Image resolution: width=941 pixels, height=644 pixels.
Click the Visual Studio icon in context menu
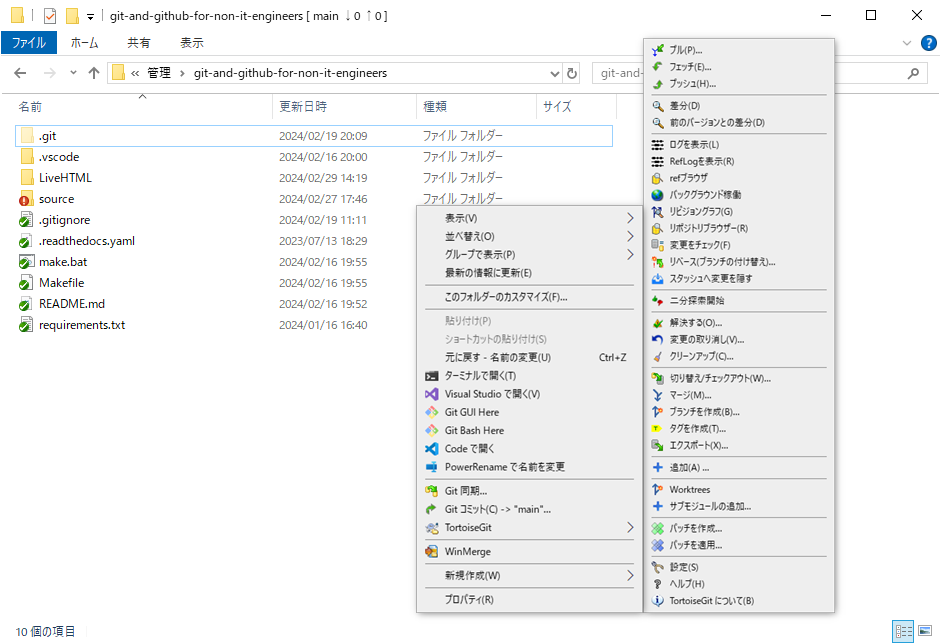(x=431, y=394)
